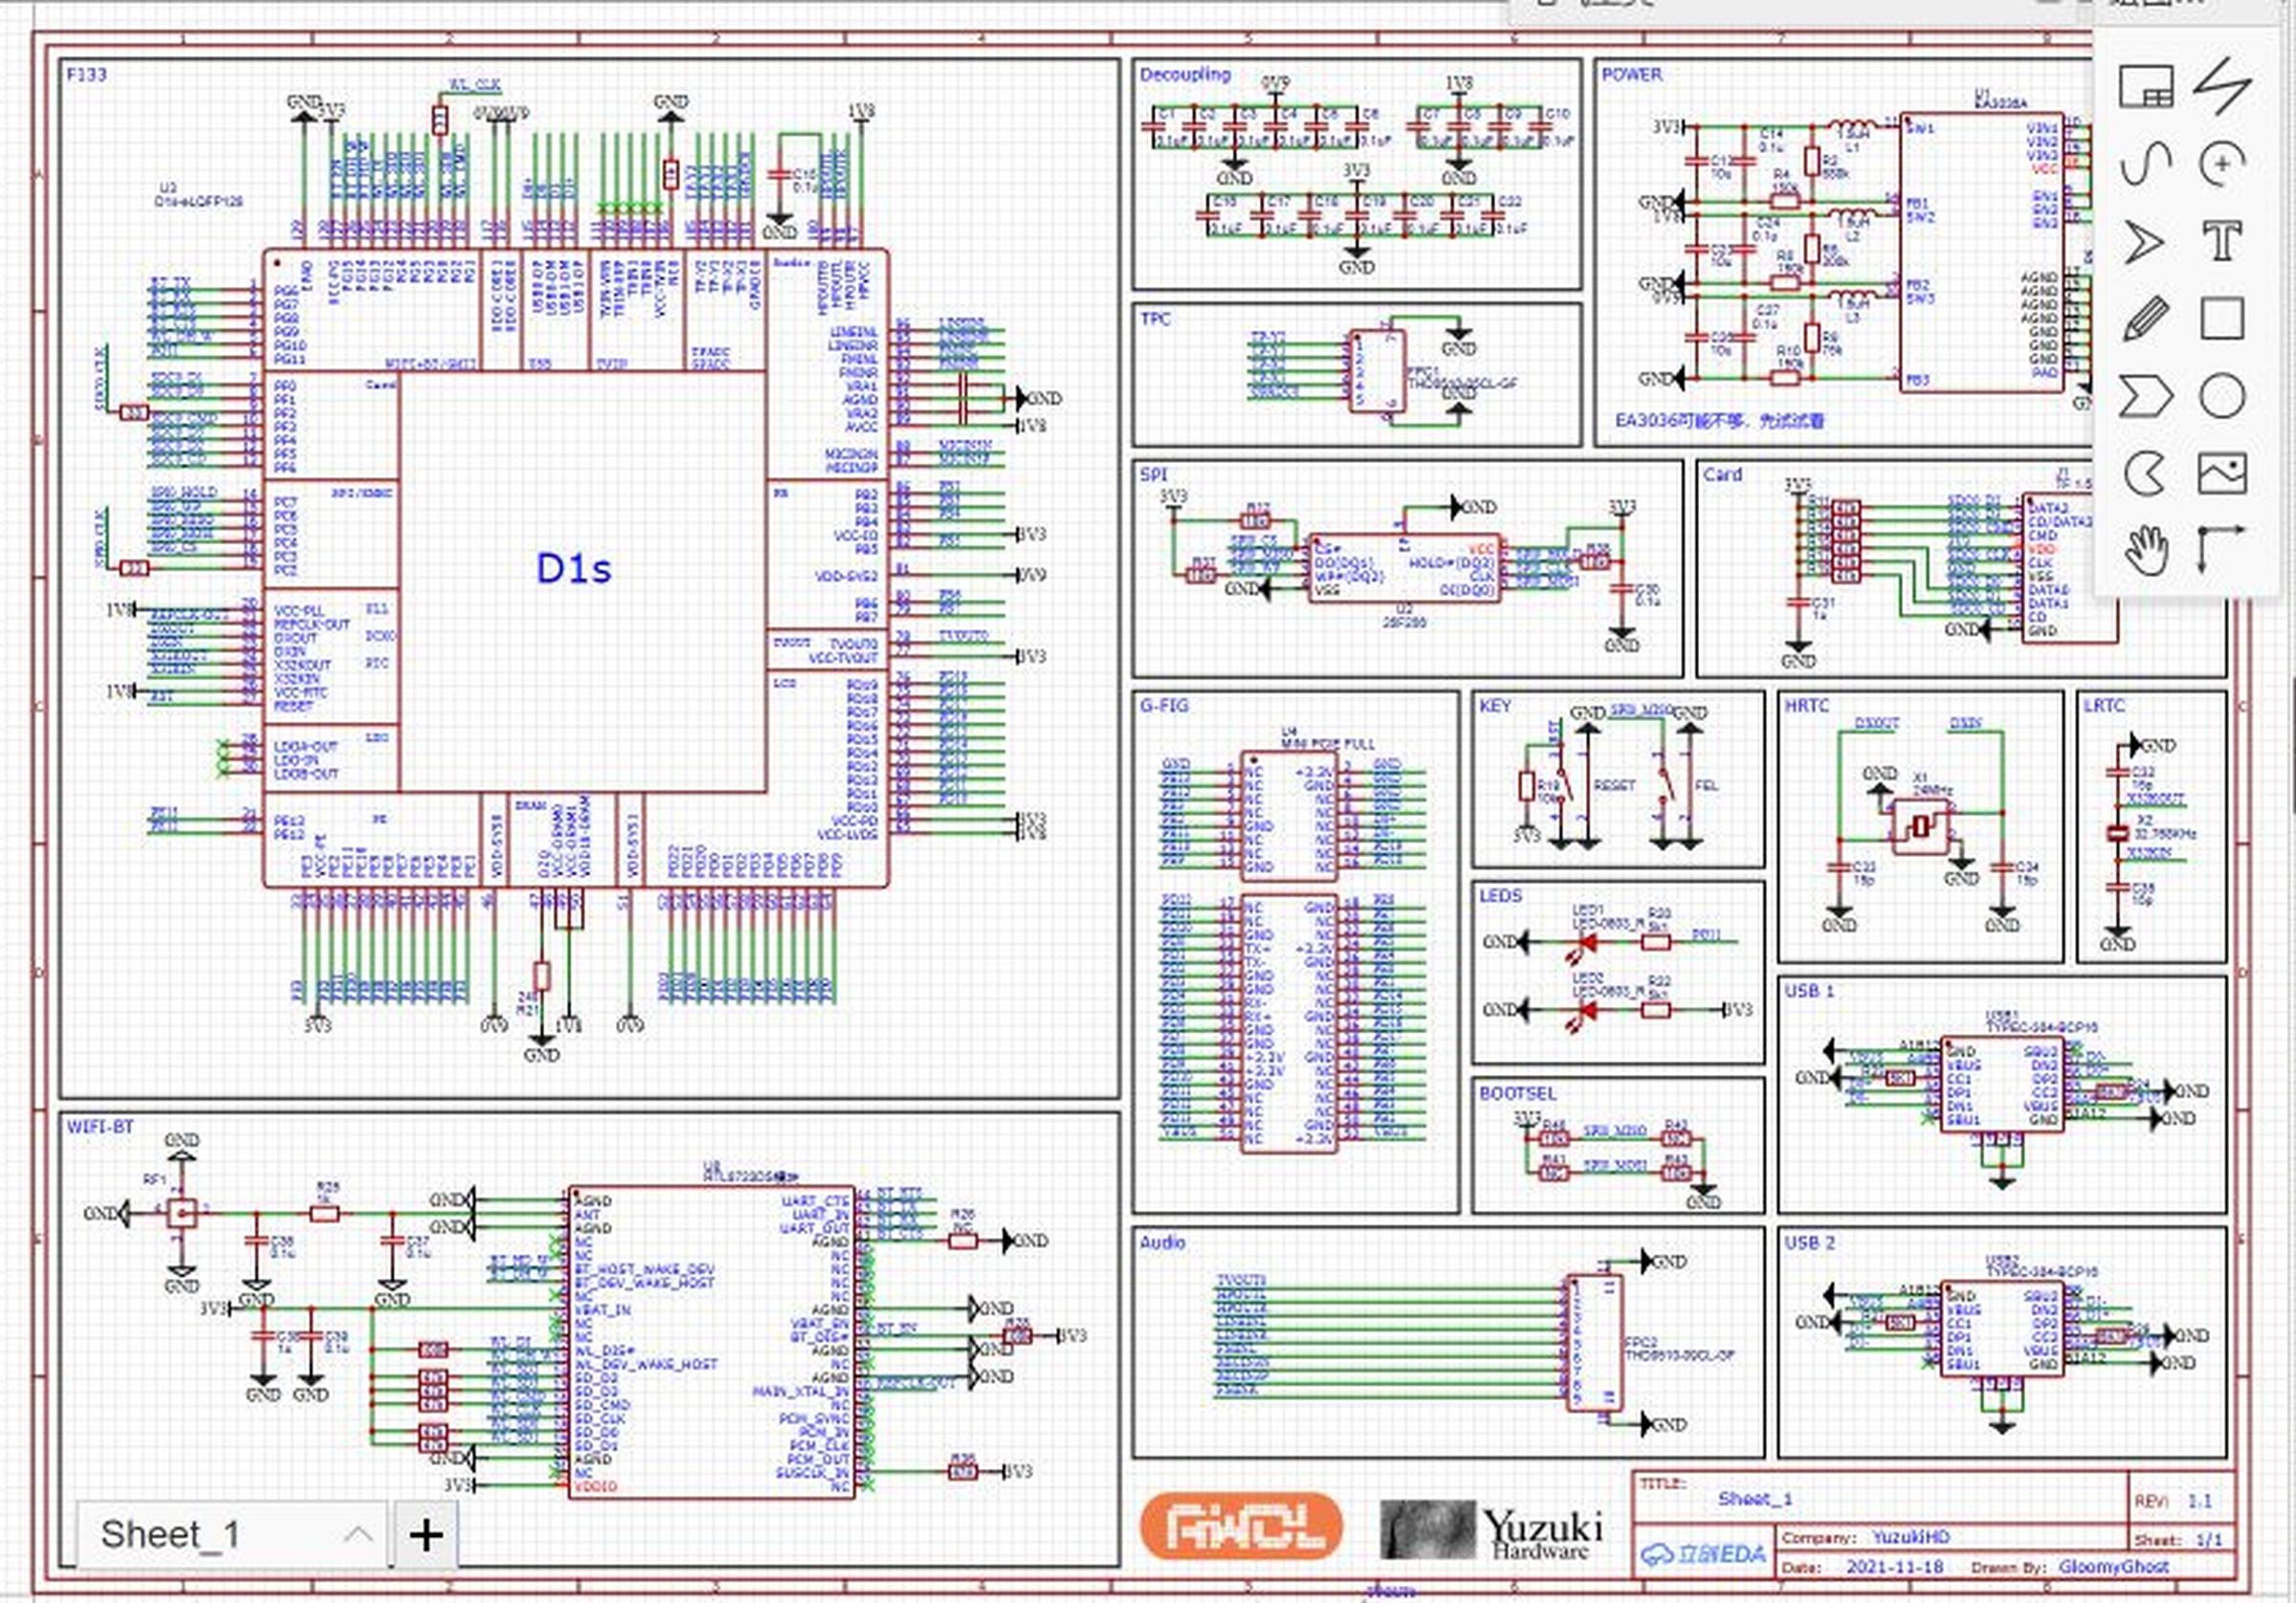The height and width of the screenshot is (1603, 2296).
Task: Select the F133 block title
Action: 86,74
